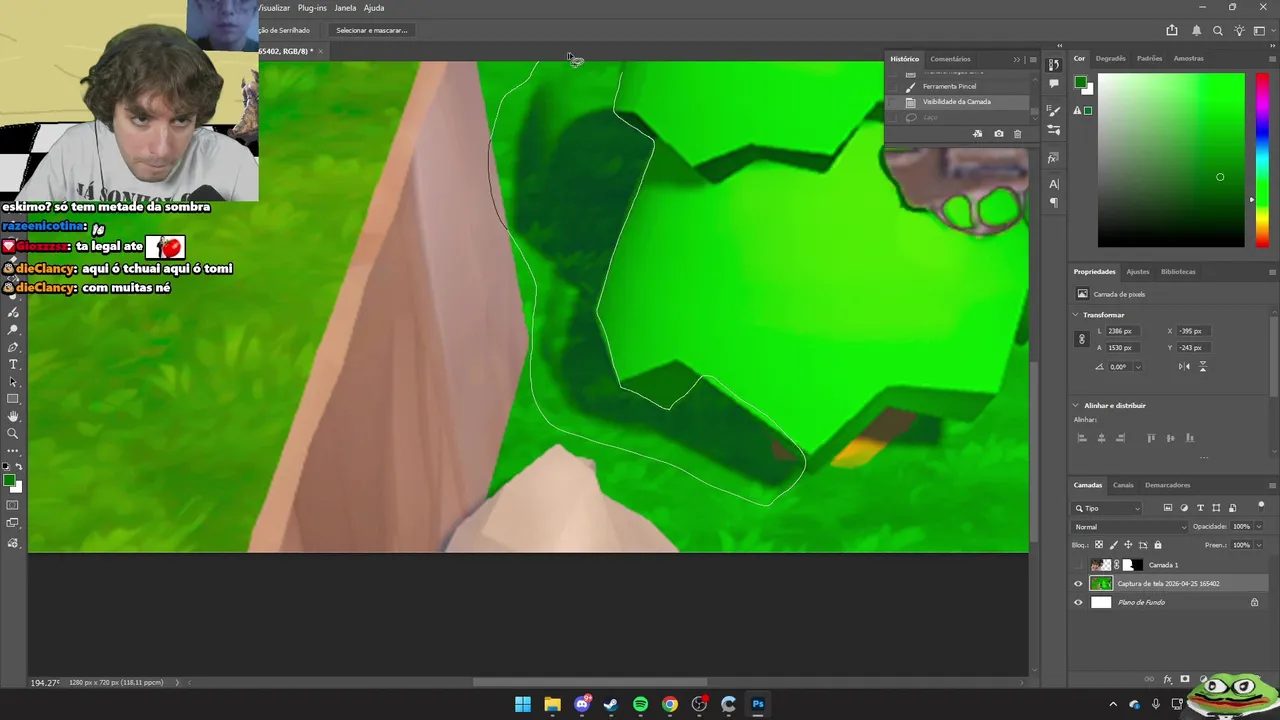Open the Normal blend mode dropdown
1280x720 pixels.
[1130, 527]
